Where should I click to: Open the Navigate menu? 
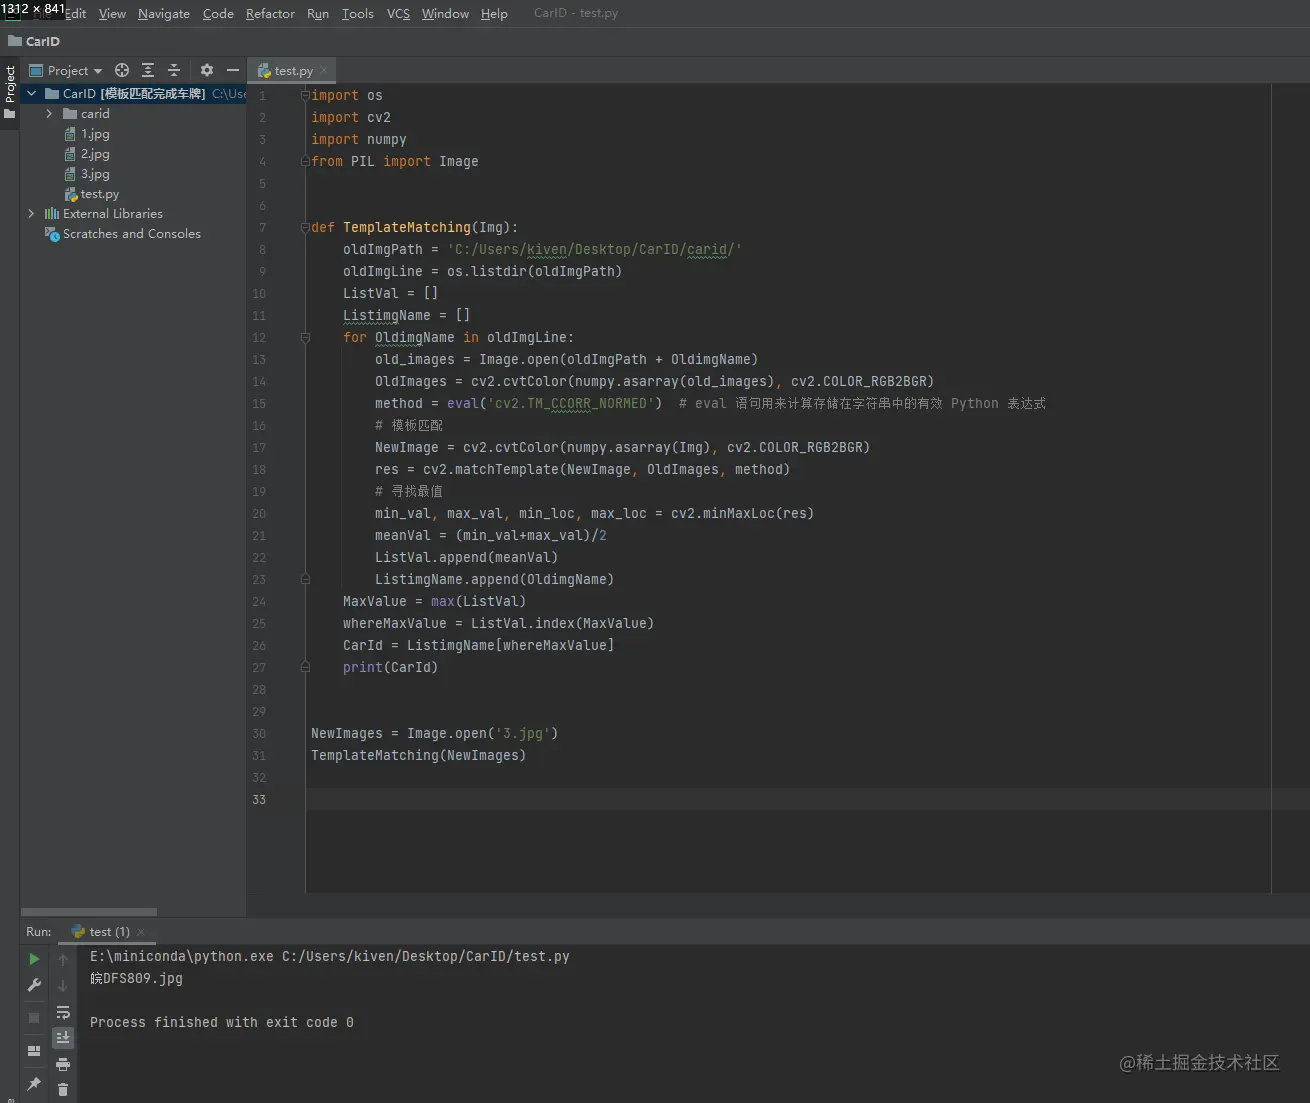pos(164,13)
